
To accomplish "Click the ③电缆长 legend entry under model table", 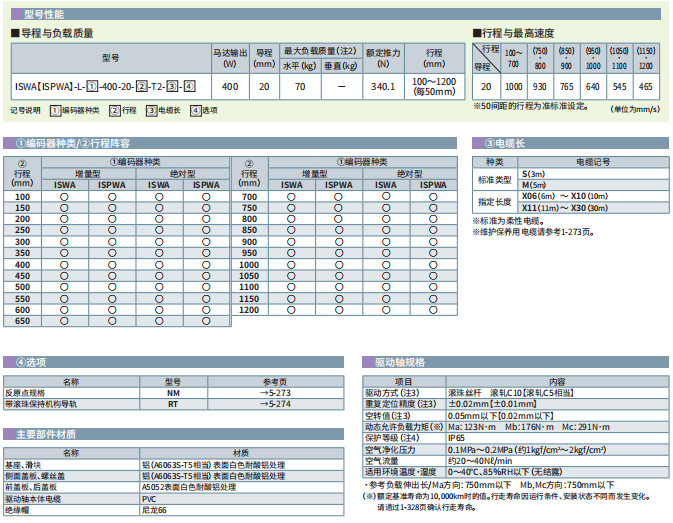I will [x=163, y=111].
